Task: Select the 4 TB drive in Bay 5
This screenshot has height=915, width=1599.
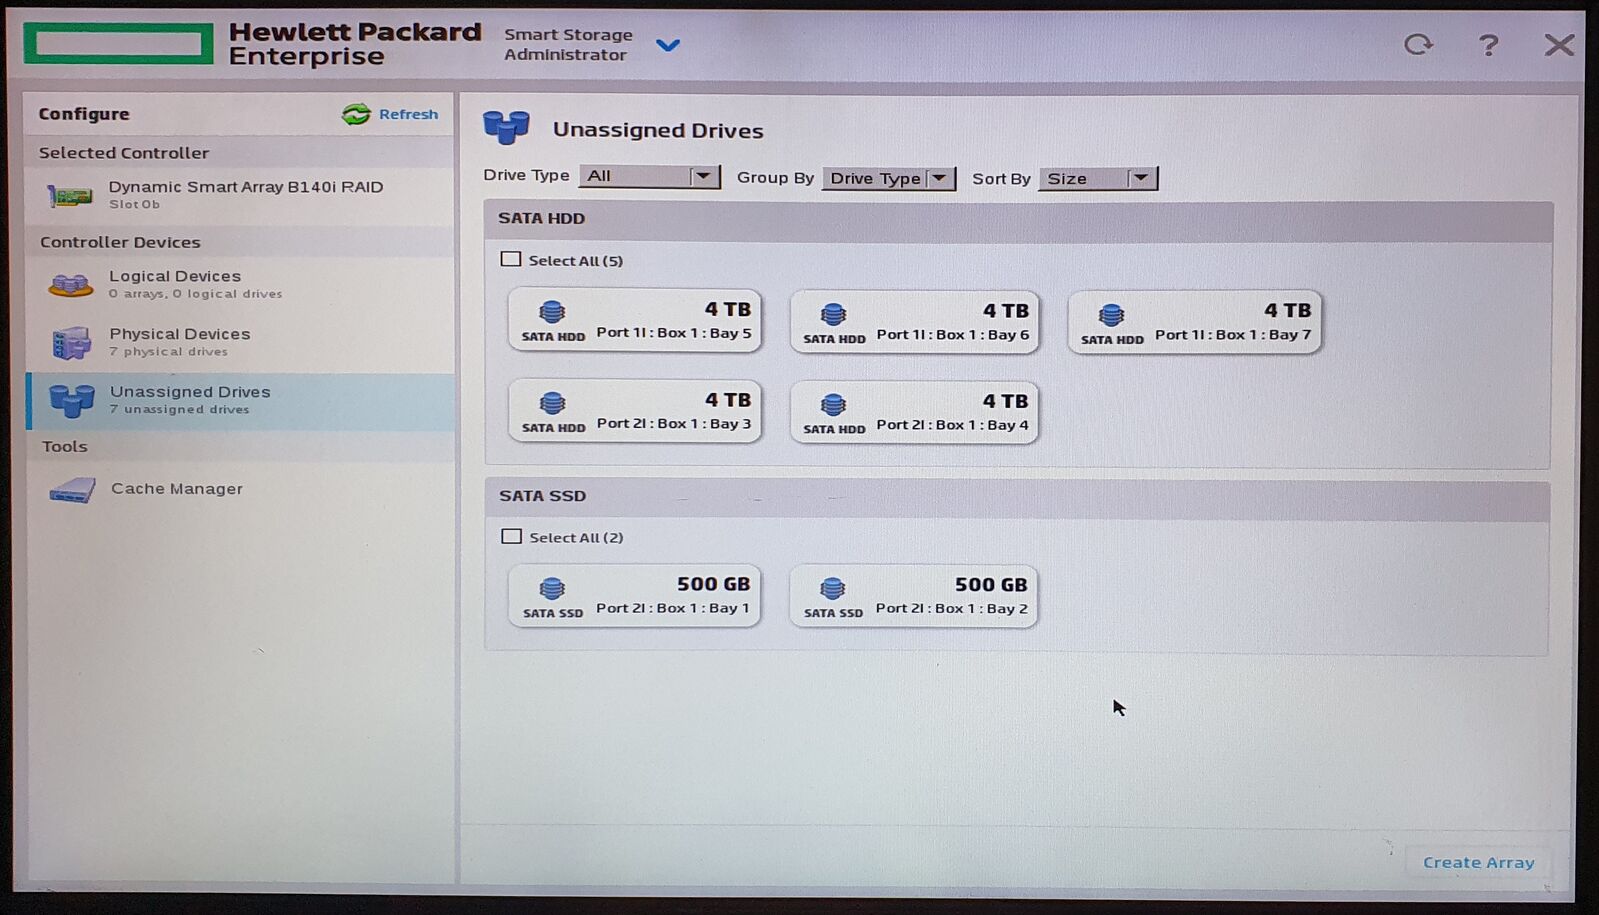Action: coord(635,320)
